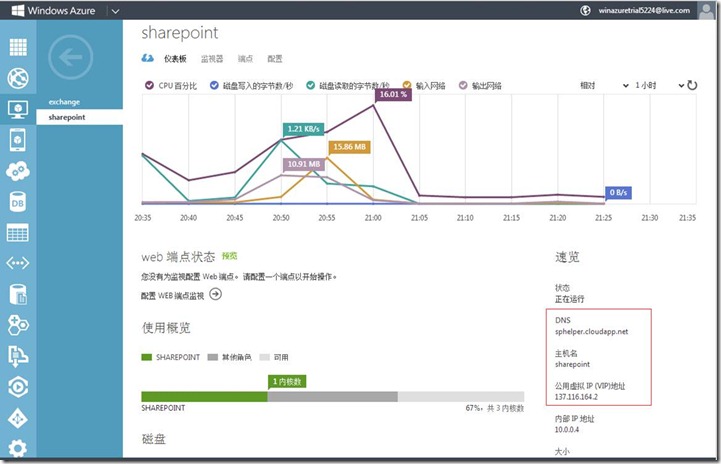Click the 1 内核数 cores label
Viewport: 721px width, 464px height.
pos(287,382)
